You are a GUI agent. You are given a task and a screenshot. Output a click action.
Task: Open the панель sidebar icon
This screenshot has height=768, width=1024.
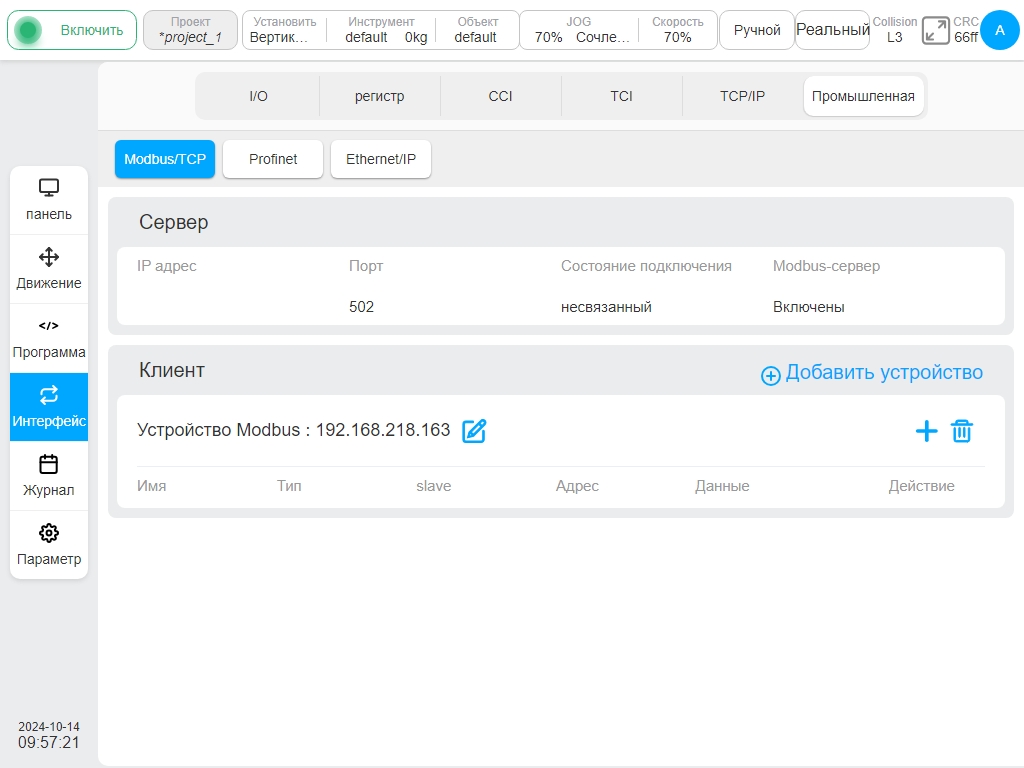49,200
